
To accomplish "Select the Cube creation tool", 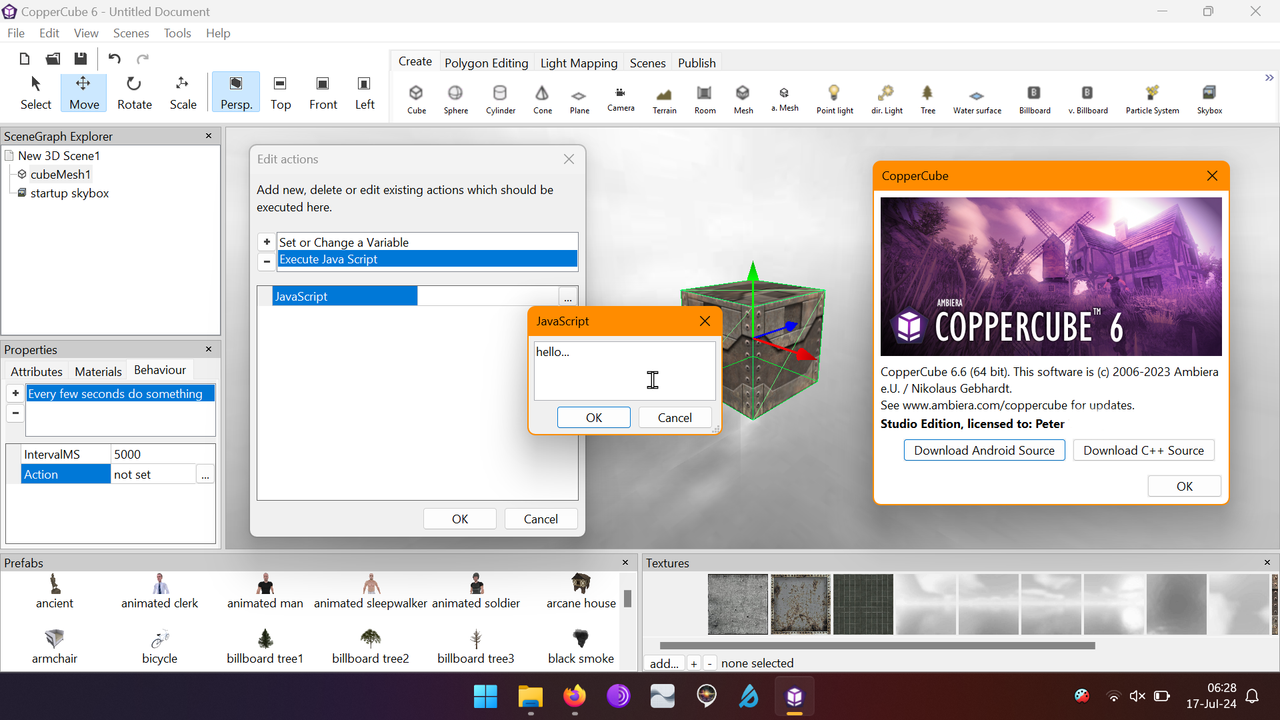I will point(416,95).
